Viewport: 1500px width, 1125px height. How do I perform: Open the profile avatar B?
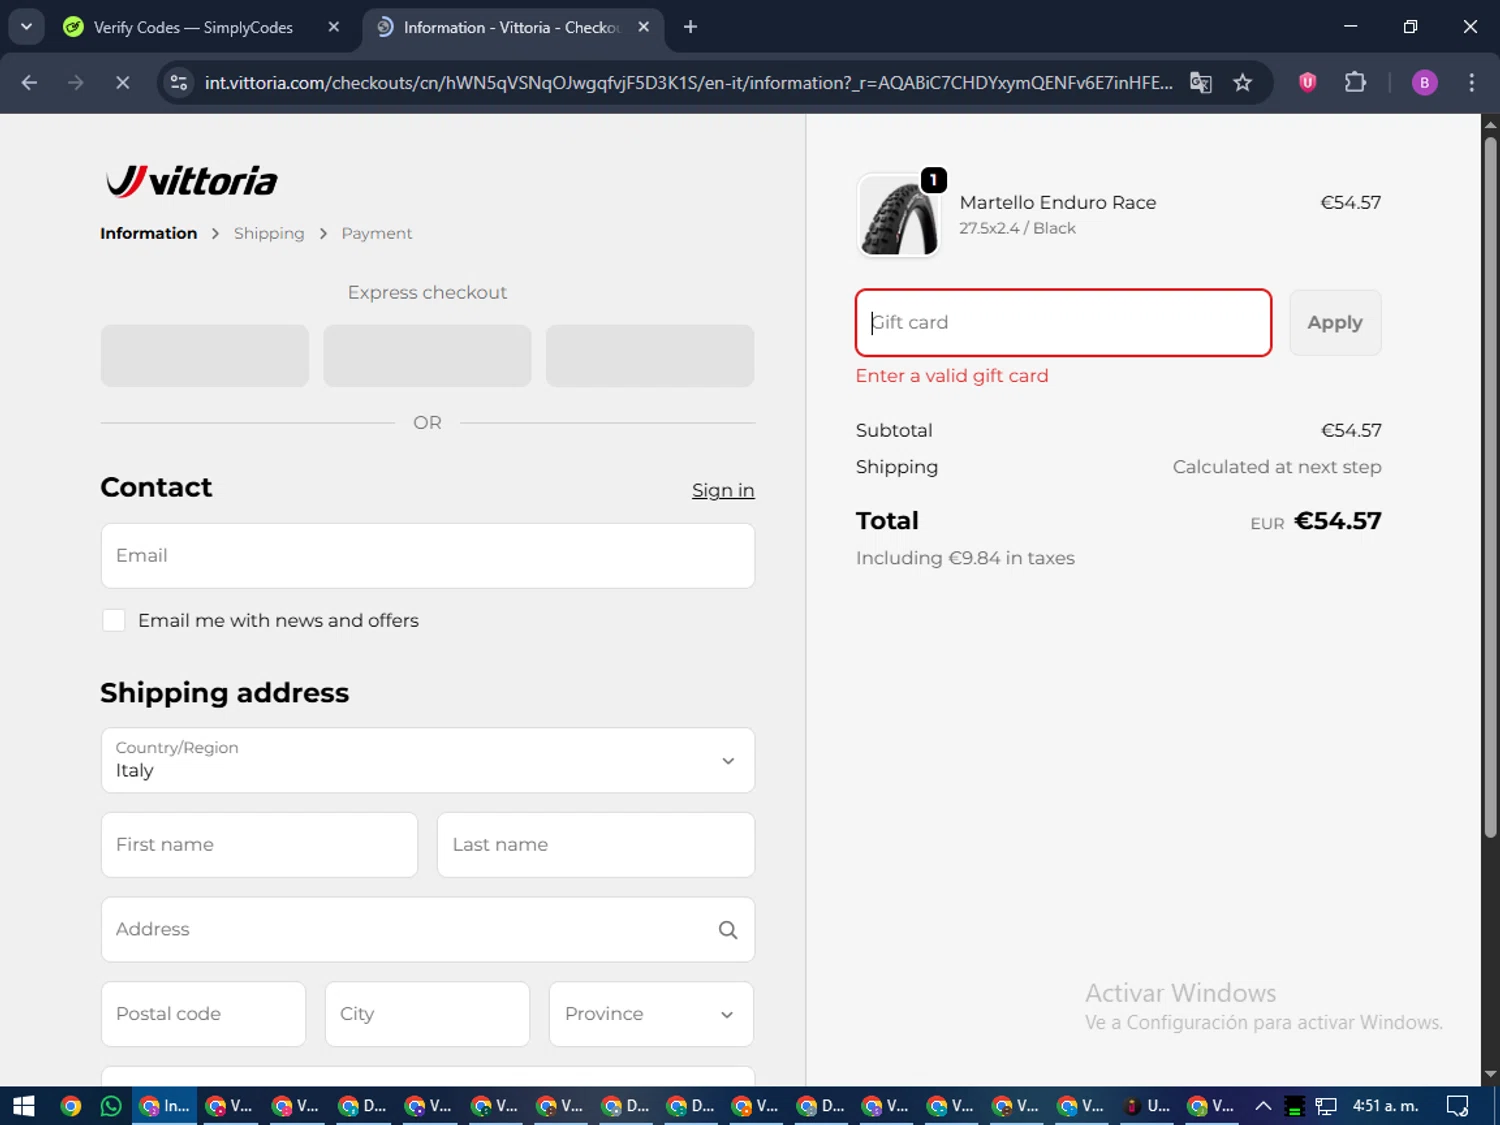point(1424,83)
